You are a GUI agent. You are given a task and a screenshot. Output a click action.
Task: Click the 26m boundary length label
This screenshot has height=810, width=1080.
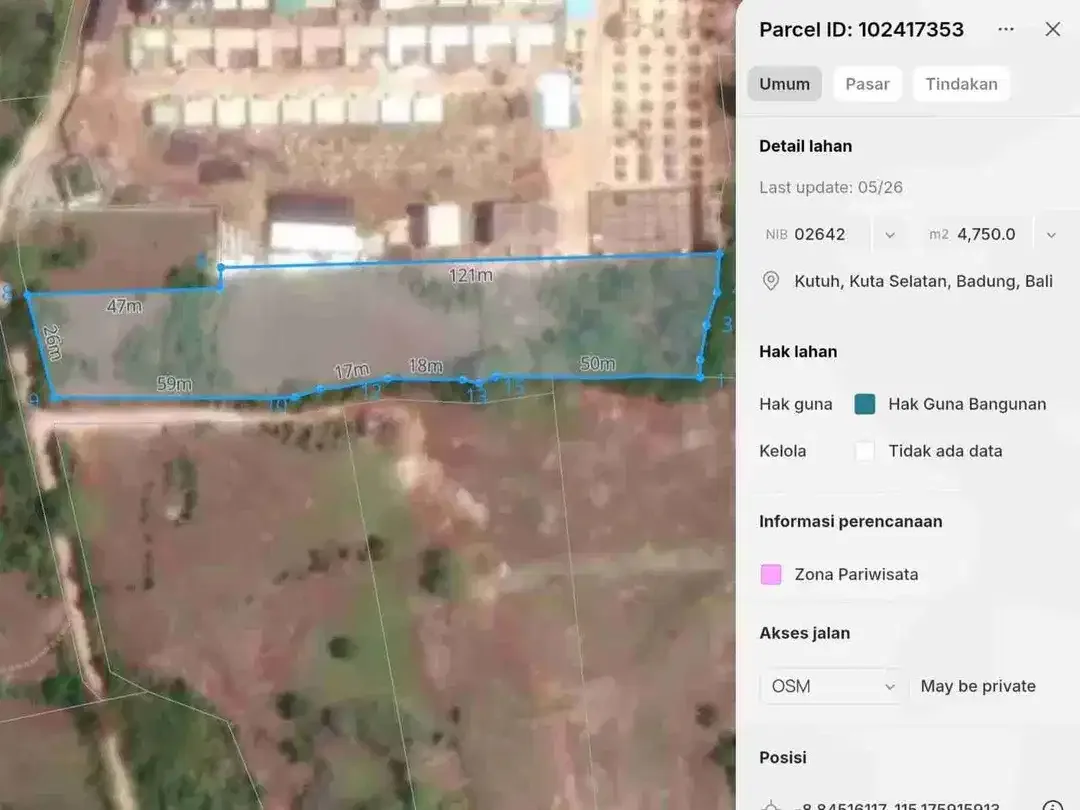pos(52,342)
